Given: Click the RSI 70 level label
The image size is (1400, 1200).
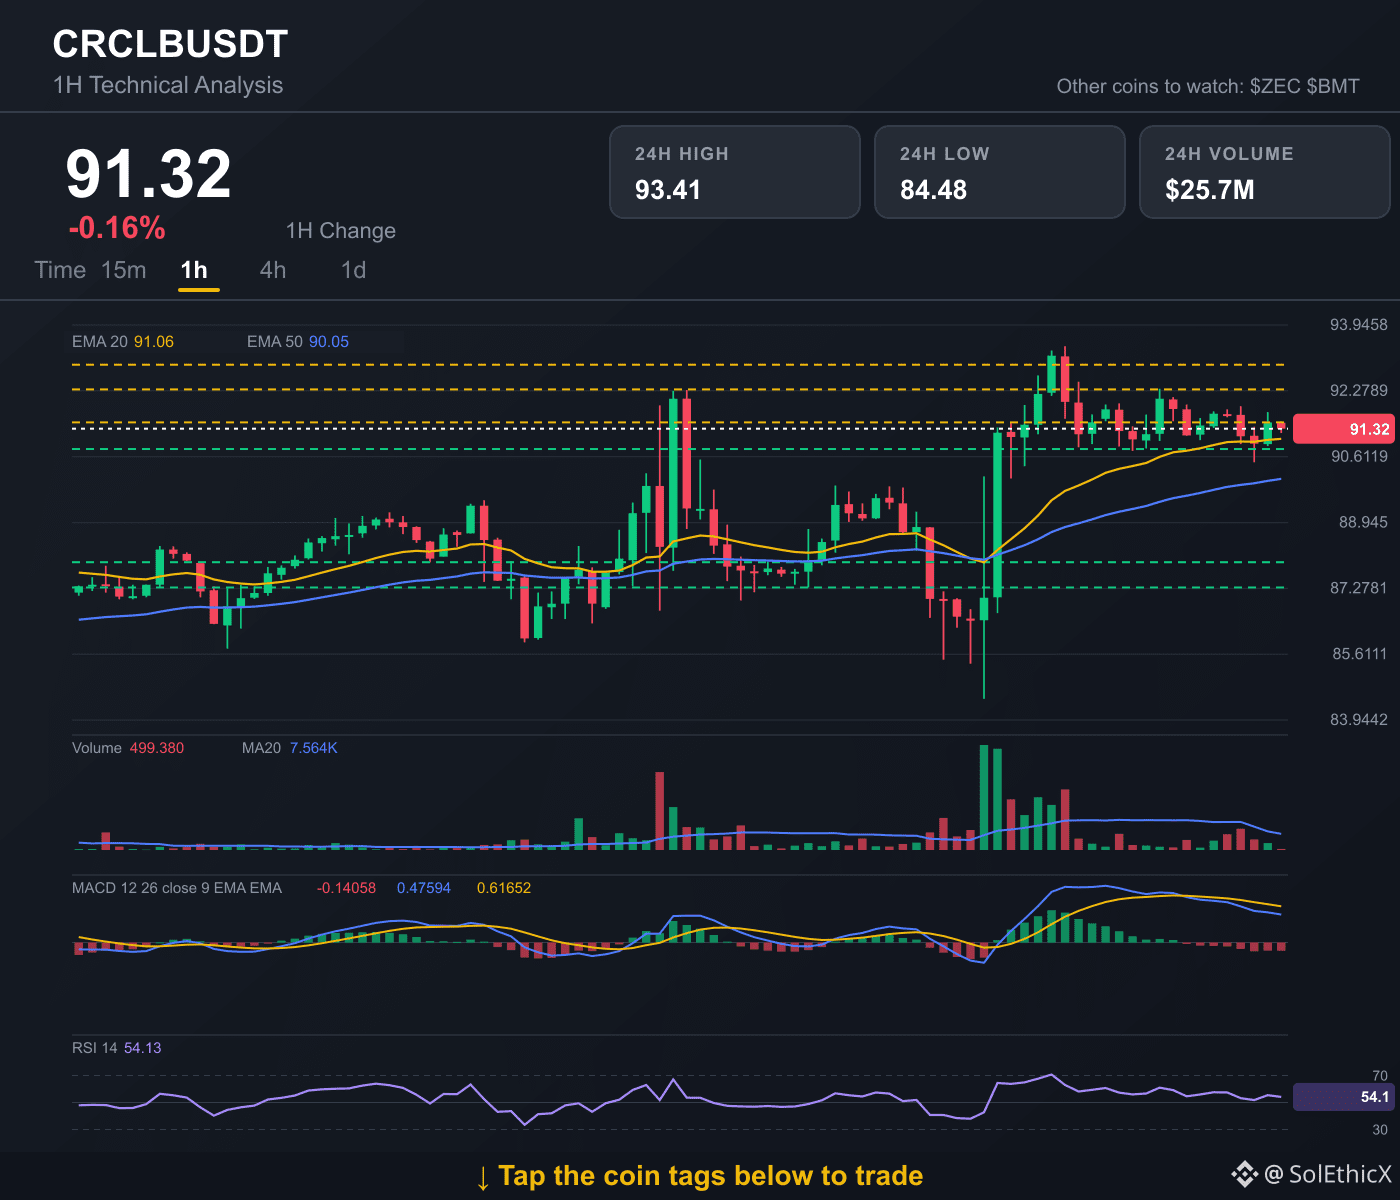Looking at the screenshot, I should tap(1380, 1076).
